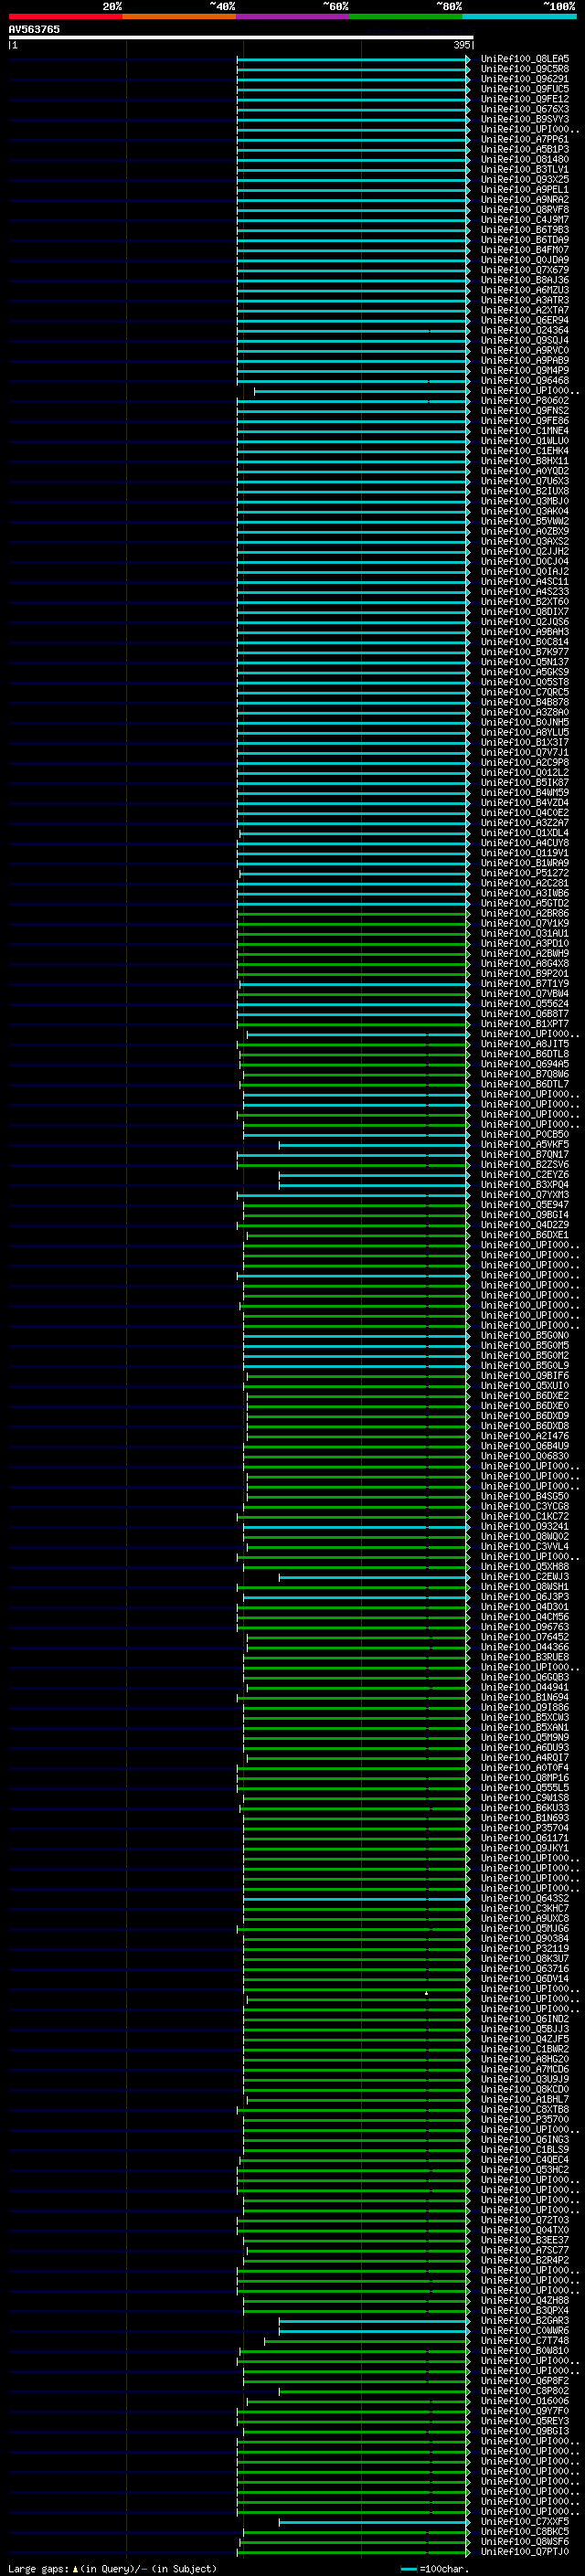Select the AV563765 query sequence label
585x2576 pixels.
[34, 29]
